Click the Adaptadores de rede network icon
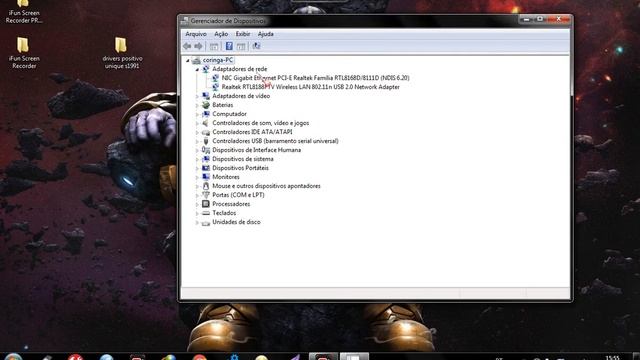Image resolution: width=640 pixels, height=360 pixels. (x=206, y=69)
